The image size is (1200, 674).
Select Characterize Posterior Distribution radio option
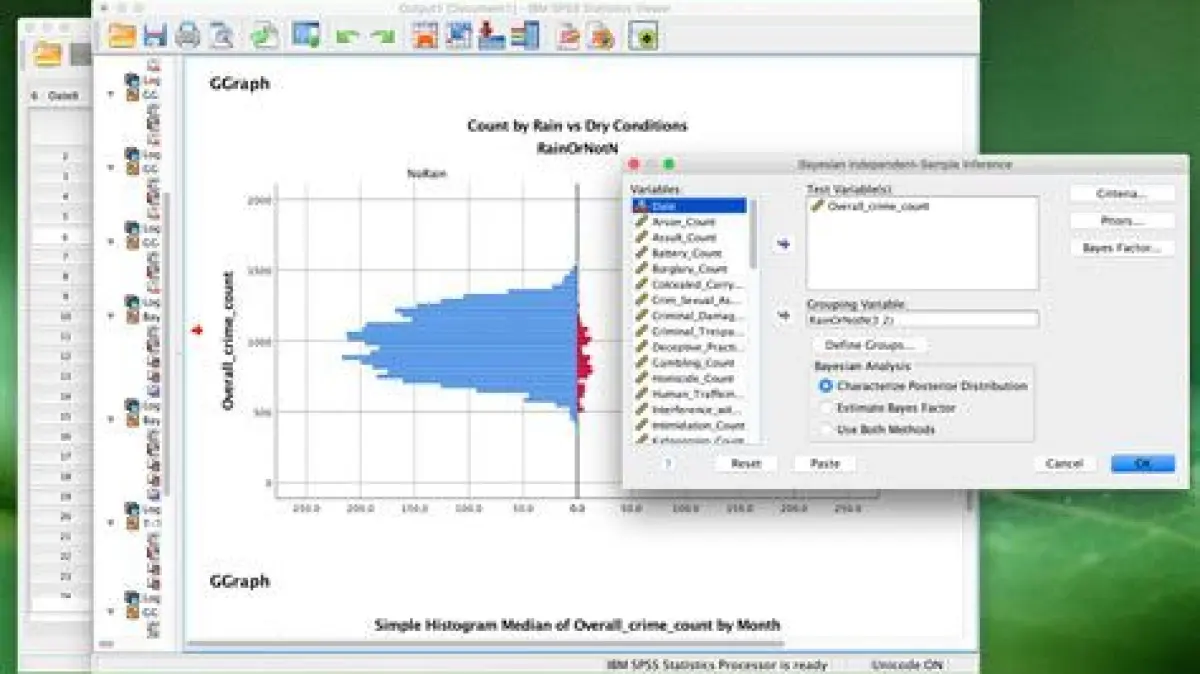825,386
